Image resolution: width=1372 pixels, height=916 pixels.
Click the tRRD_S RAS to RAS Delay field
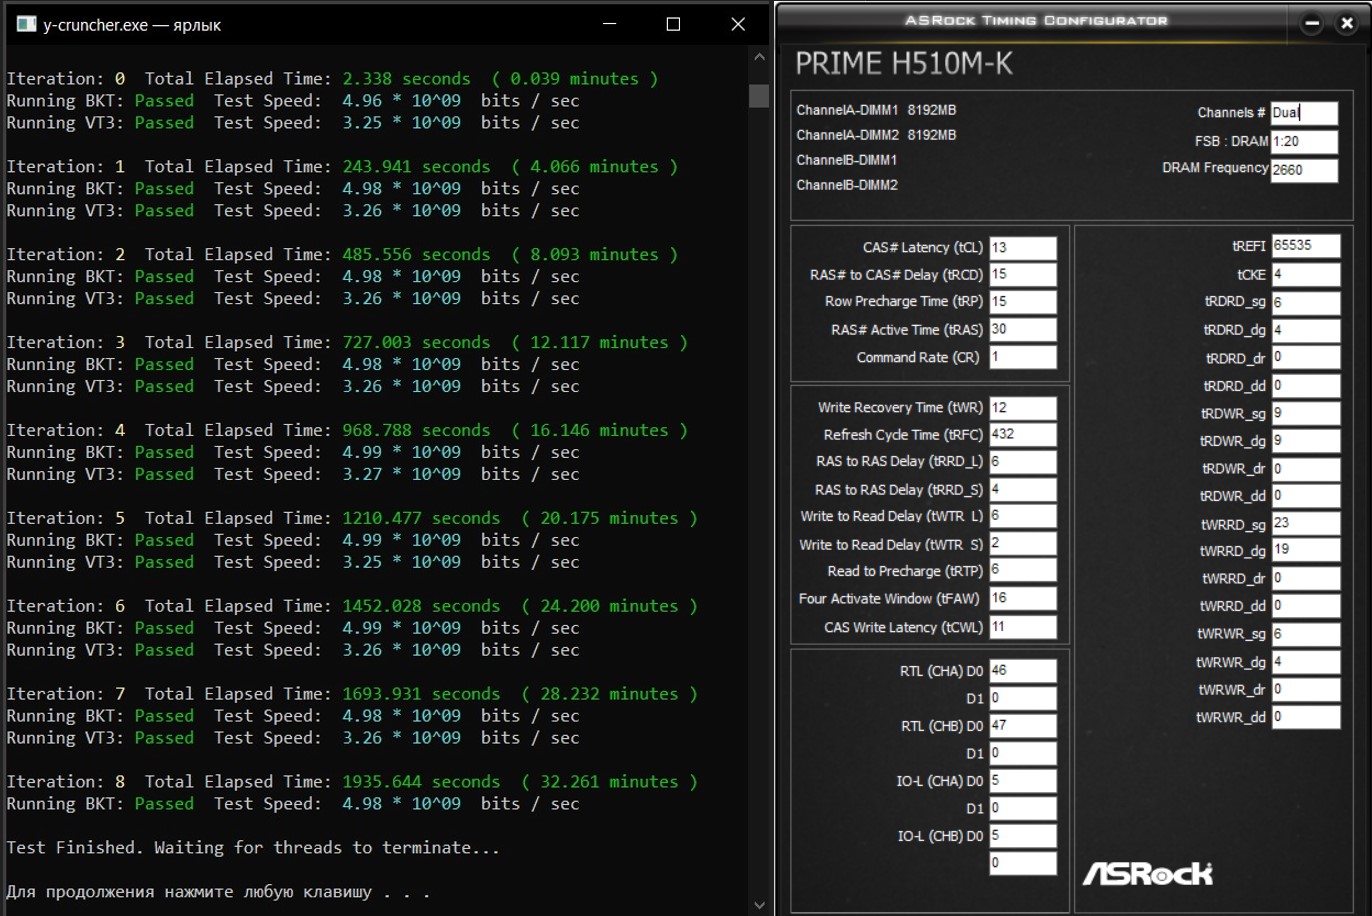(x=1023, y=490)
